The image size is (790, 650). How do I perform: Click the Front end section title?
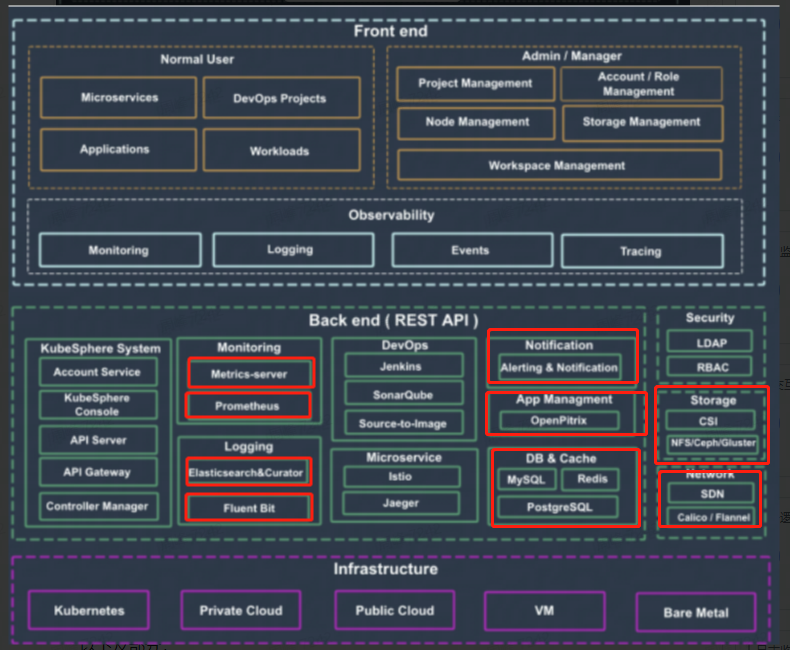click(390, 31)
